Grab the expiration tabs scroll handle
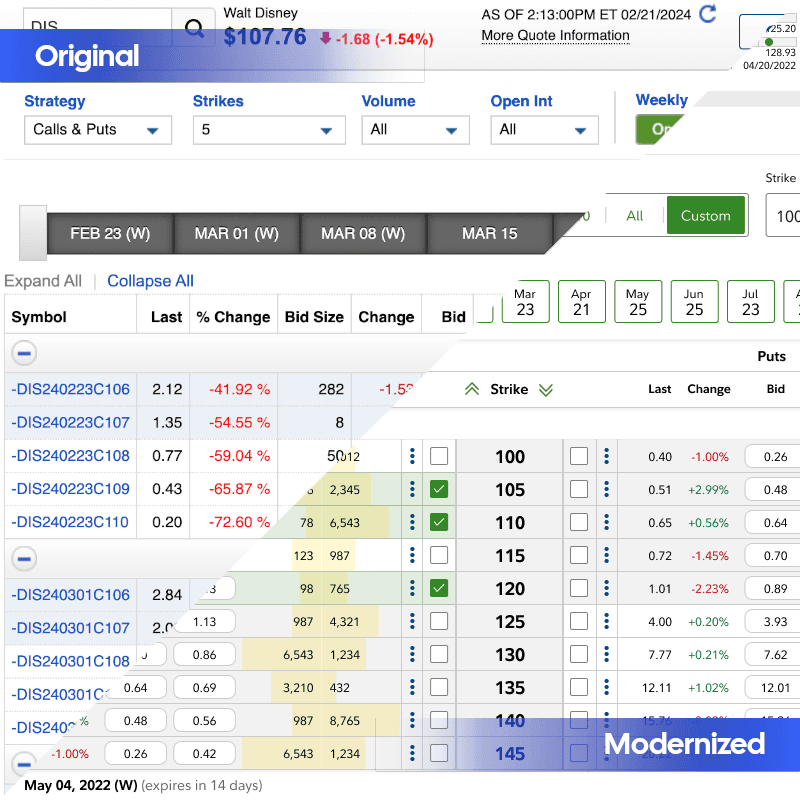The height and width of the screenshot is (800, 800). pos(33,233)
